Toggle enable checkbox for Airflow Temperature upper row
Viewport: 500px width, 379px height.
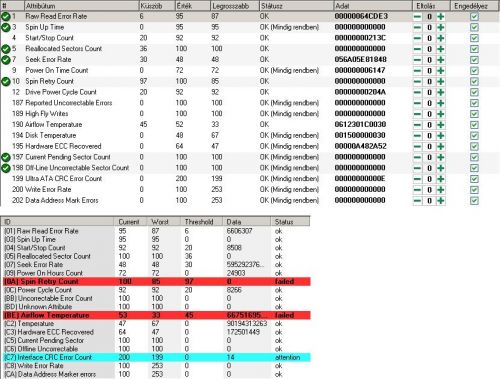click(x=474, y=125)
